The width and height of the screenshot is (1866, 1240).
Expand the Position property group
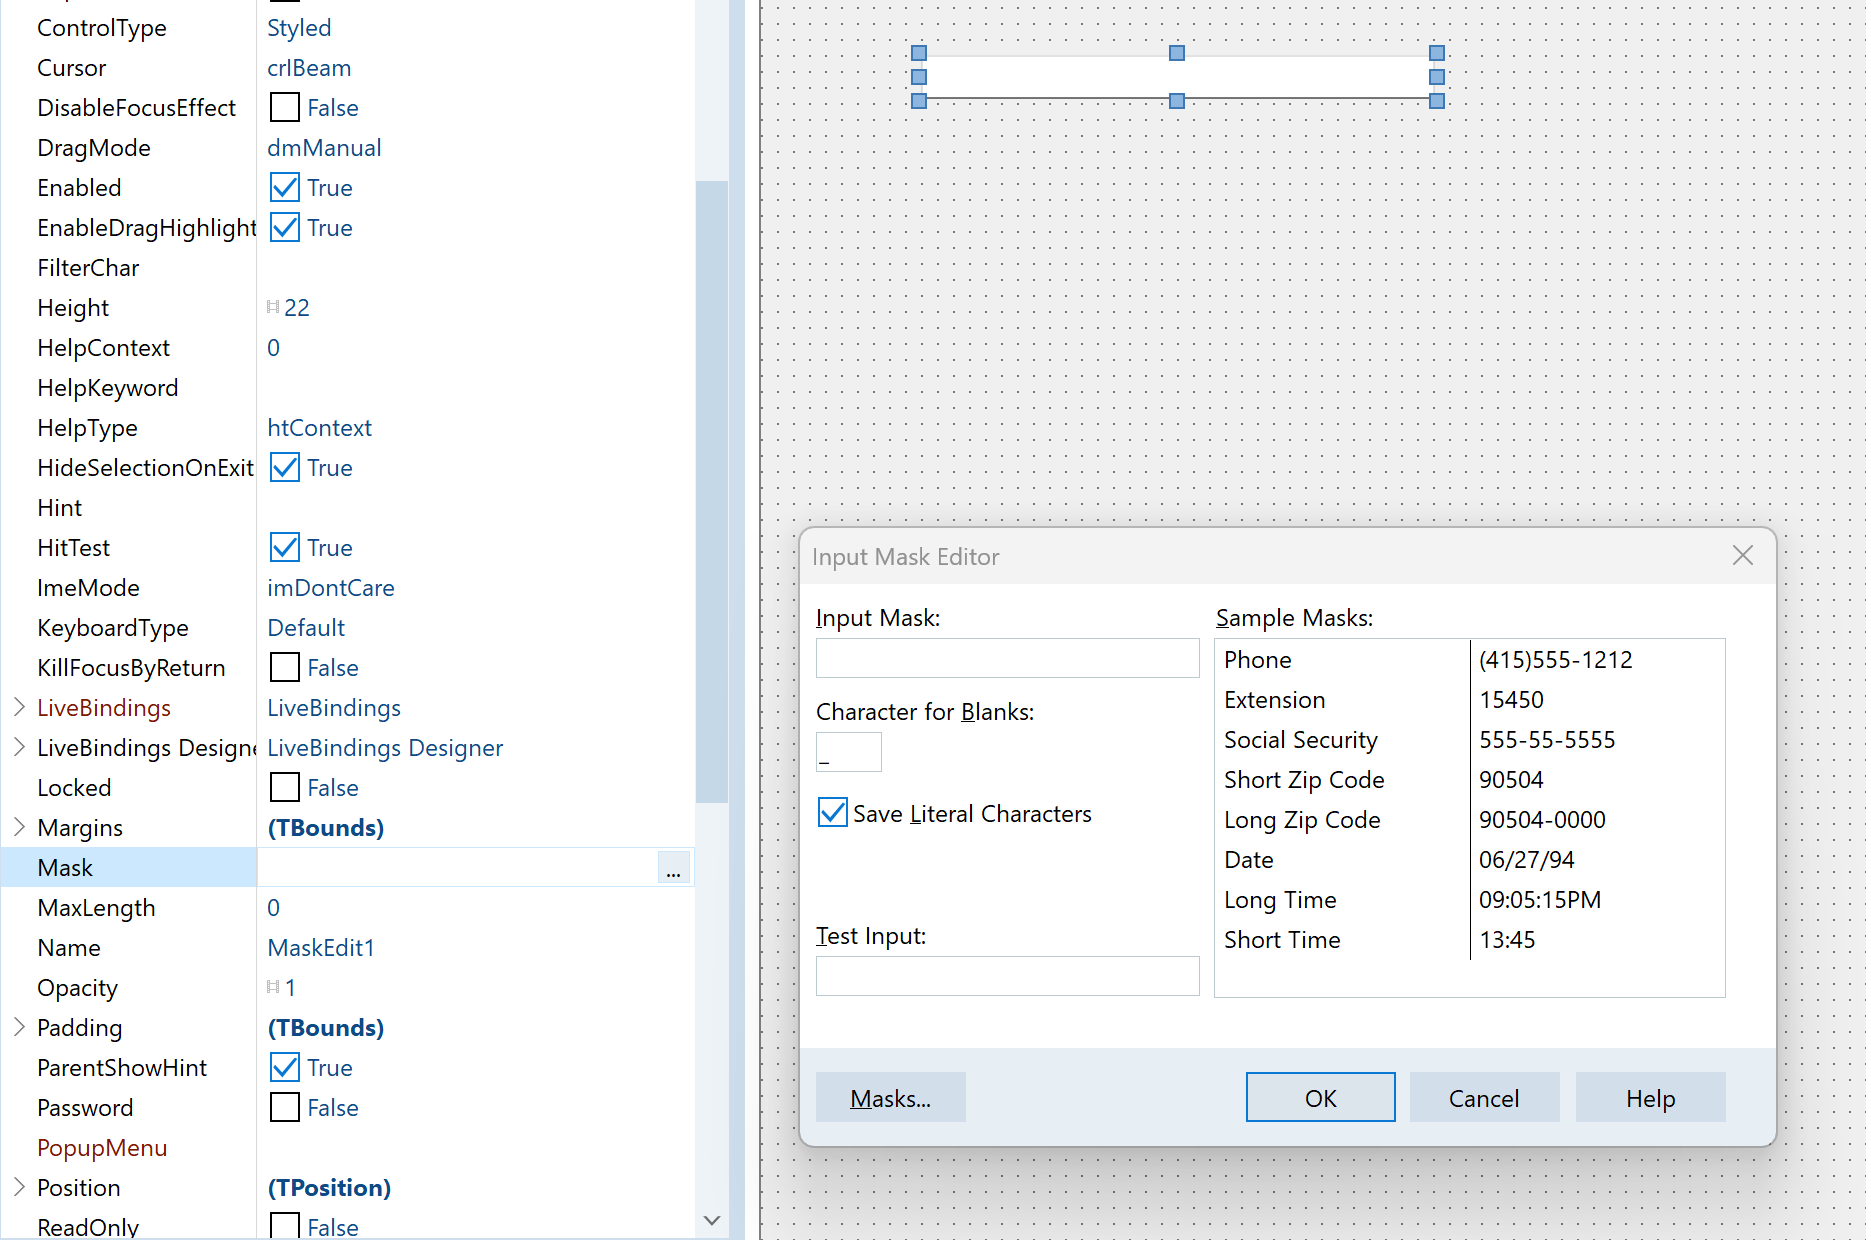(x=19, y=1188)
